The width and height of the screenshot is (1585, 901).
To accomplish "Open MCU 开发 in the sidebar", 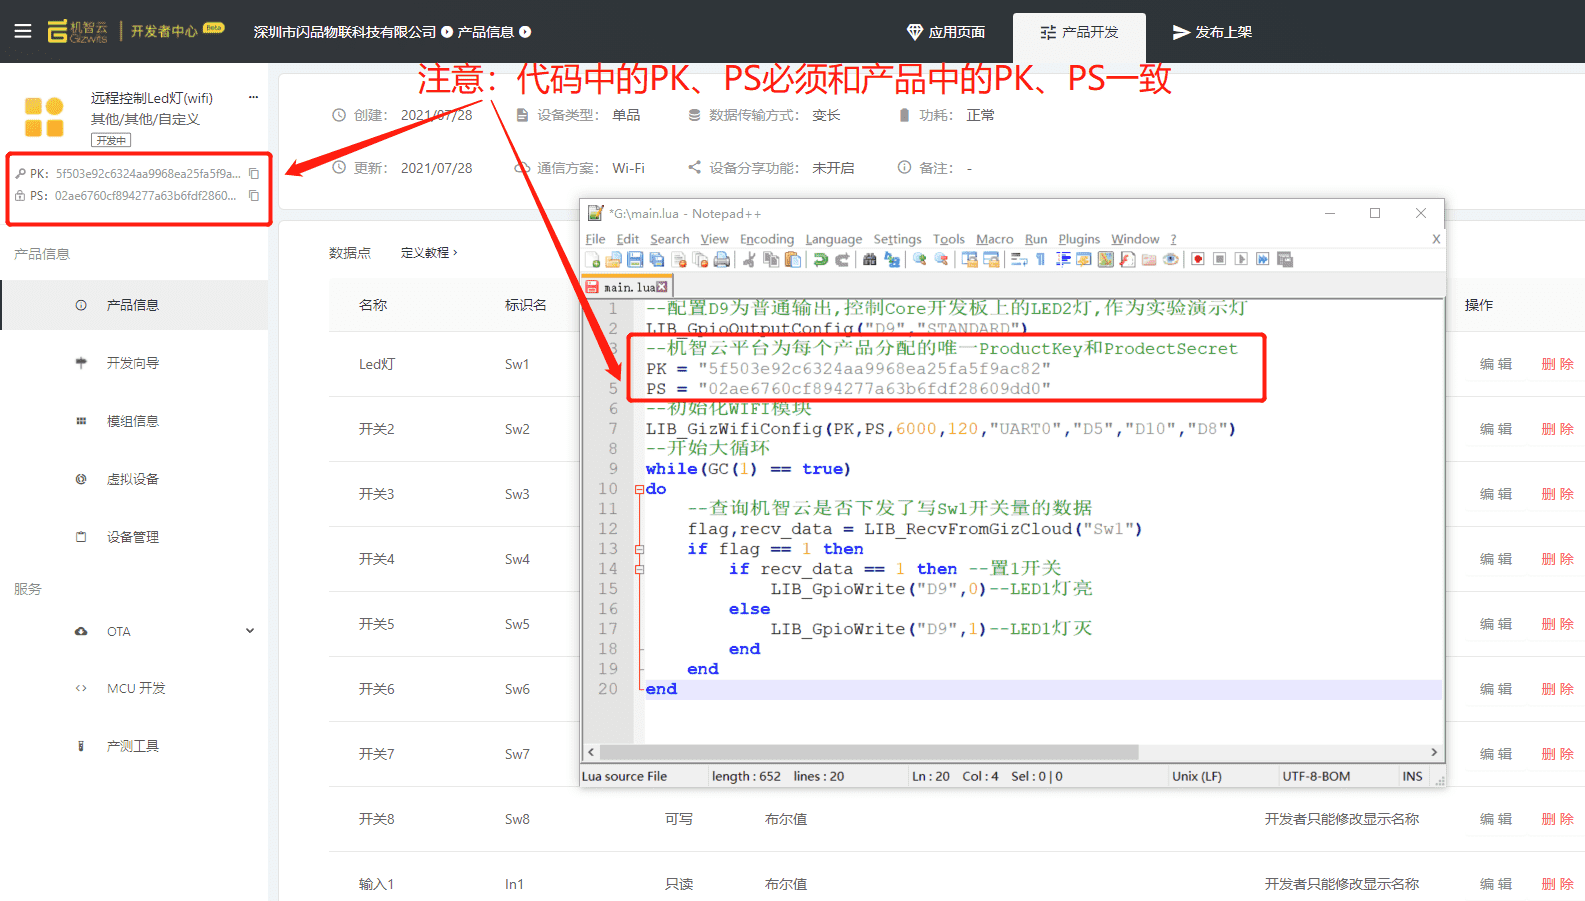I will [134, 688].
